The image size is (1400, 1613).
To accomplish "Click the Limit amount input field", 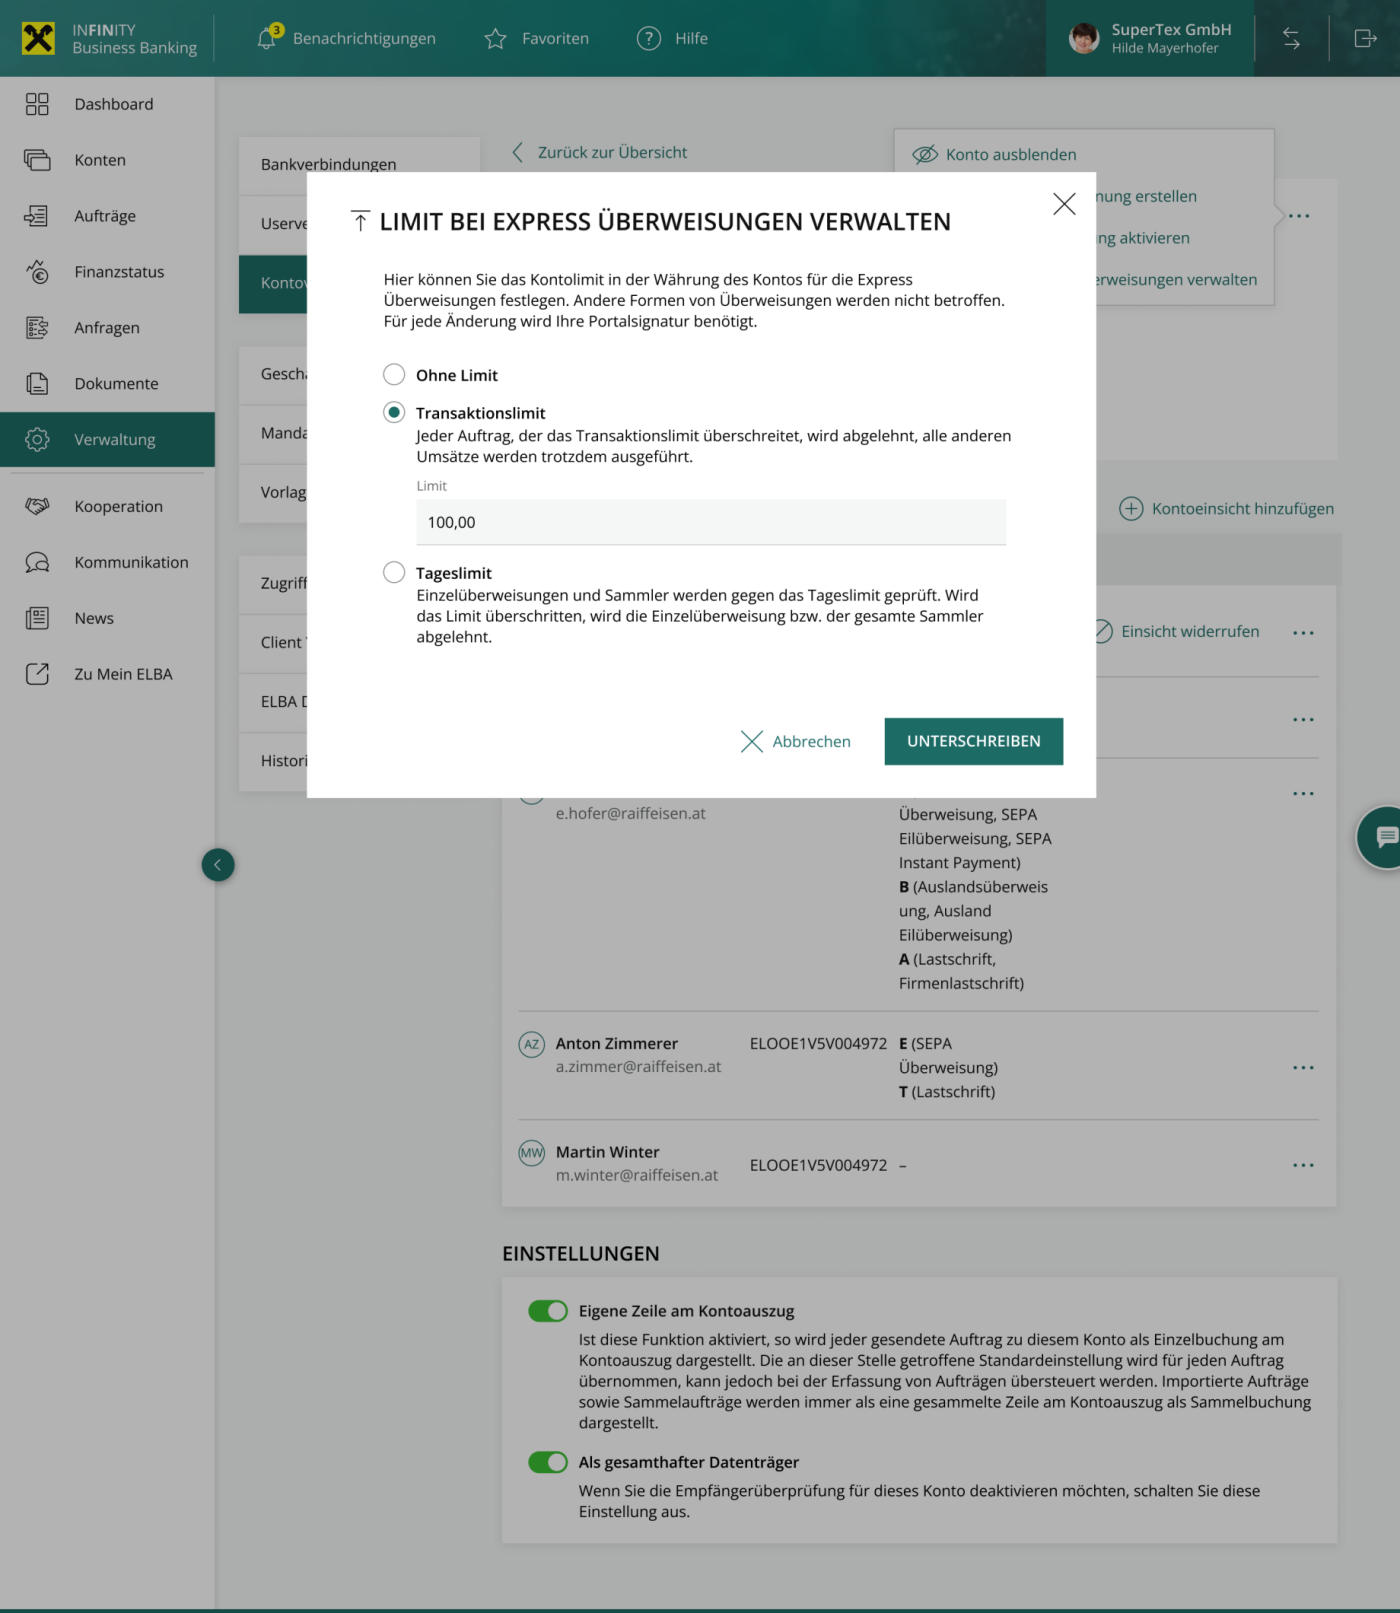I will [710, 522].
